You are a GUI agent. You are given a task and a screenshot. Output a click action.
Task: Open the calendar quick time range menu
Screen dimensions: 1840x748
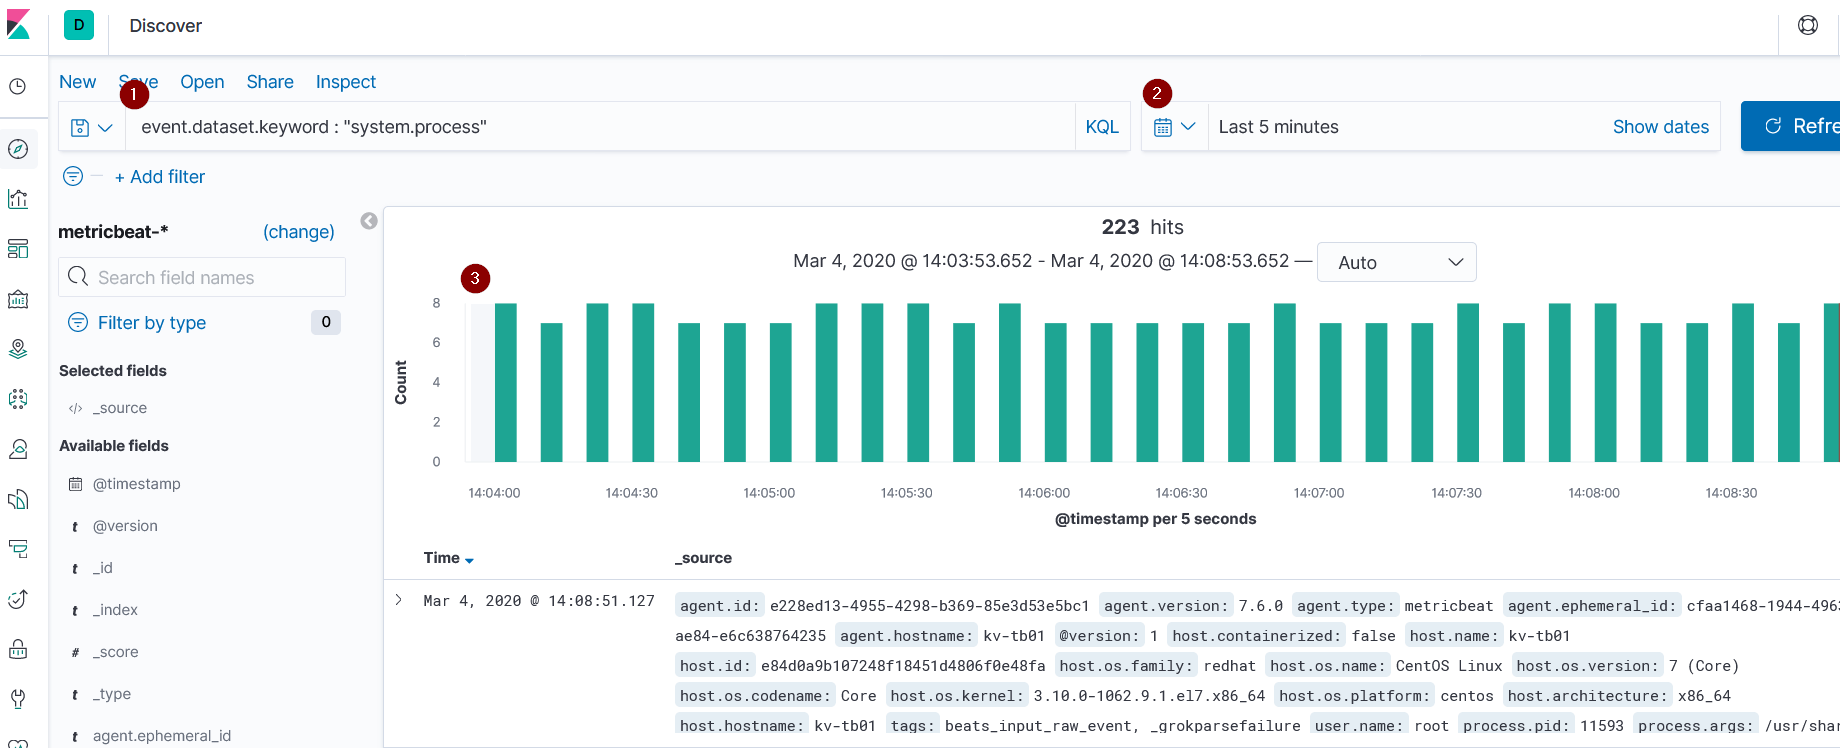click(1174, 127)
